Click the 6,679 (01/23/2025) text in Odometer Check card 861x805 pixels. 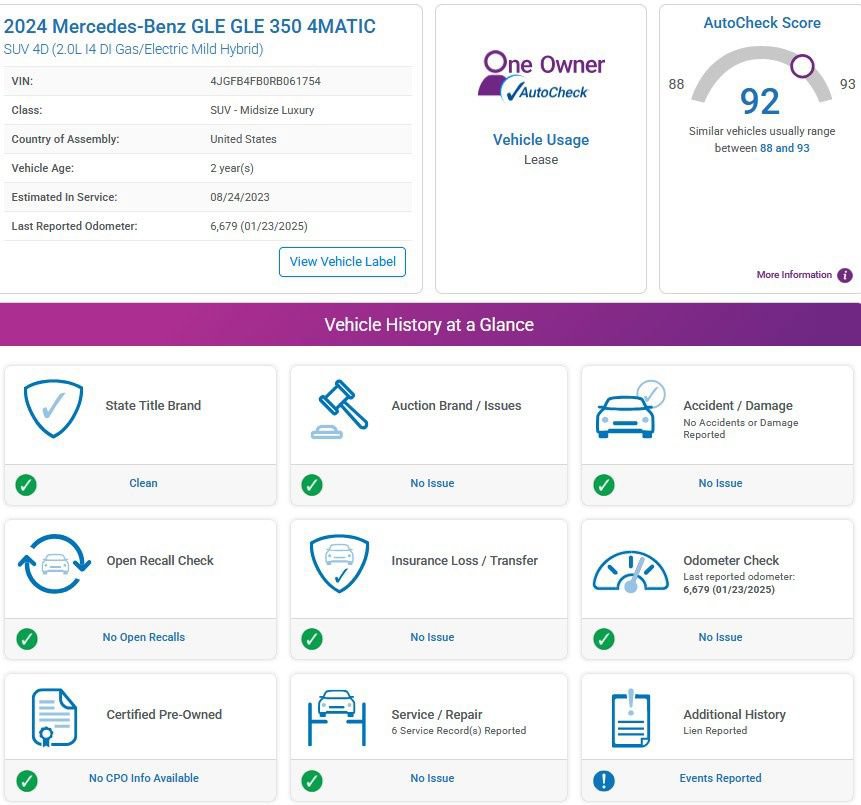[x=729, y=589]
